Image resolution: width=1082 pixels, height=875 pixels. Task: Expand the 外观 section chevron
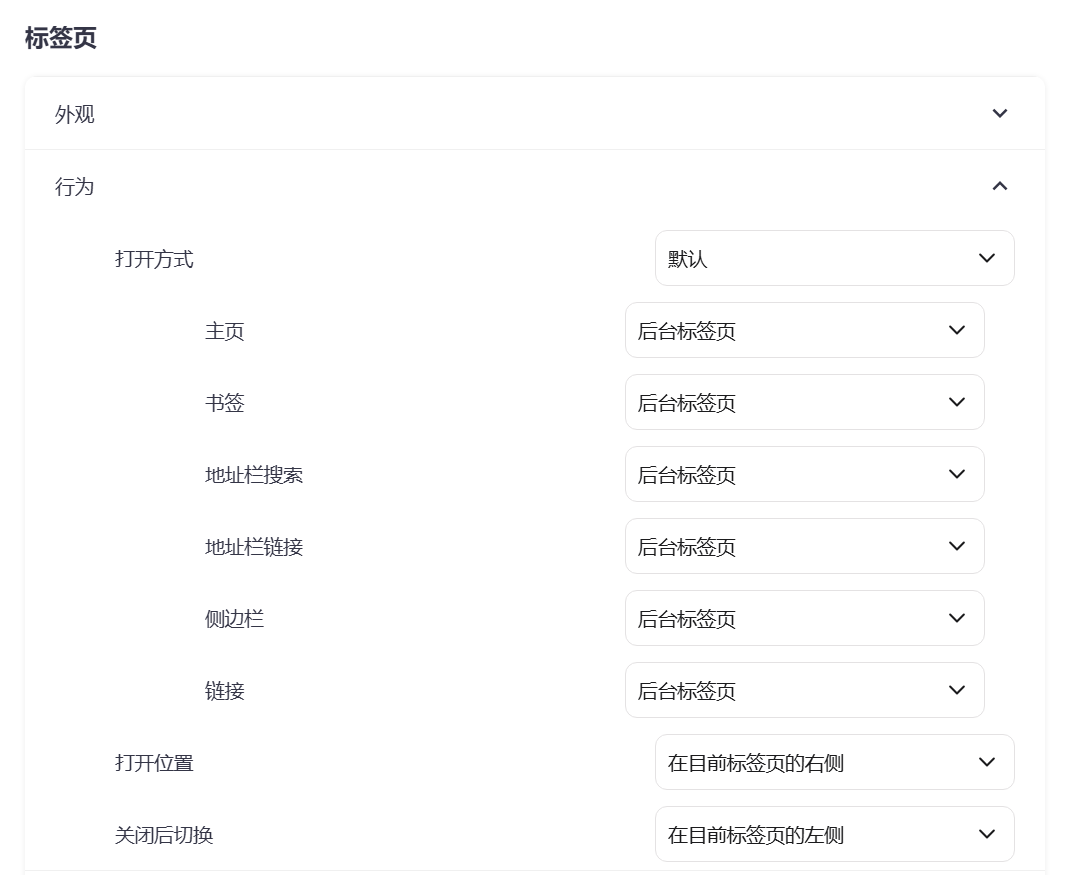point(999,114)
